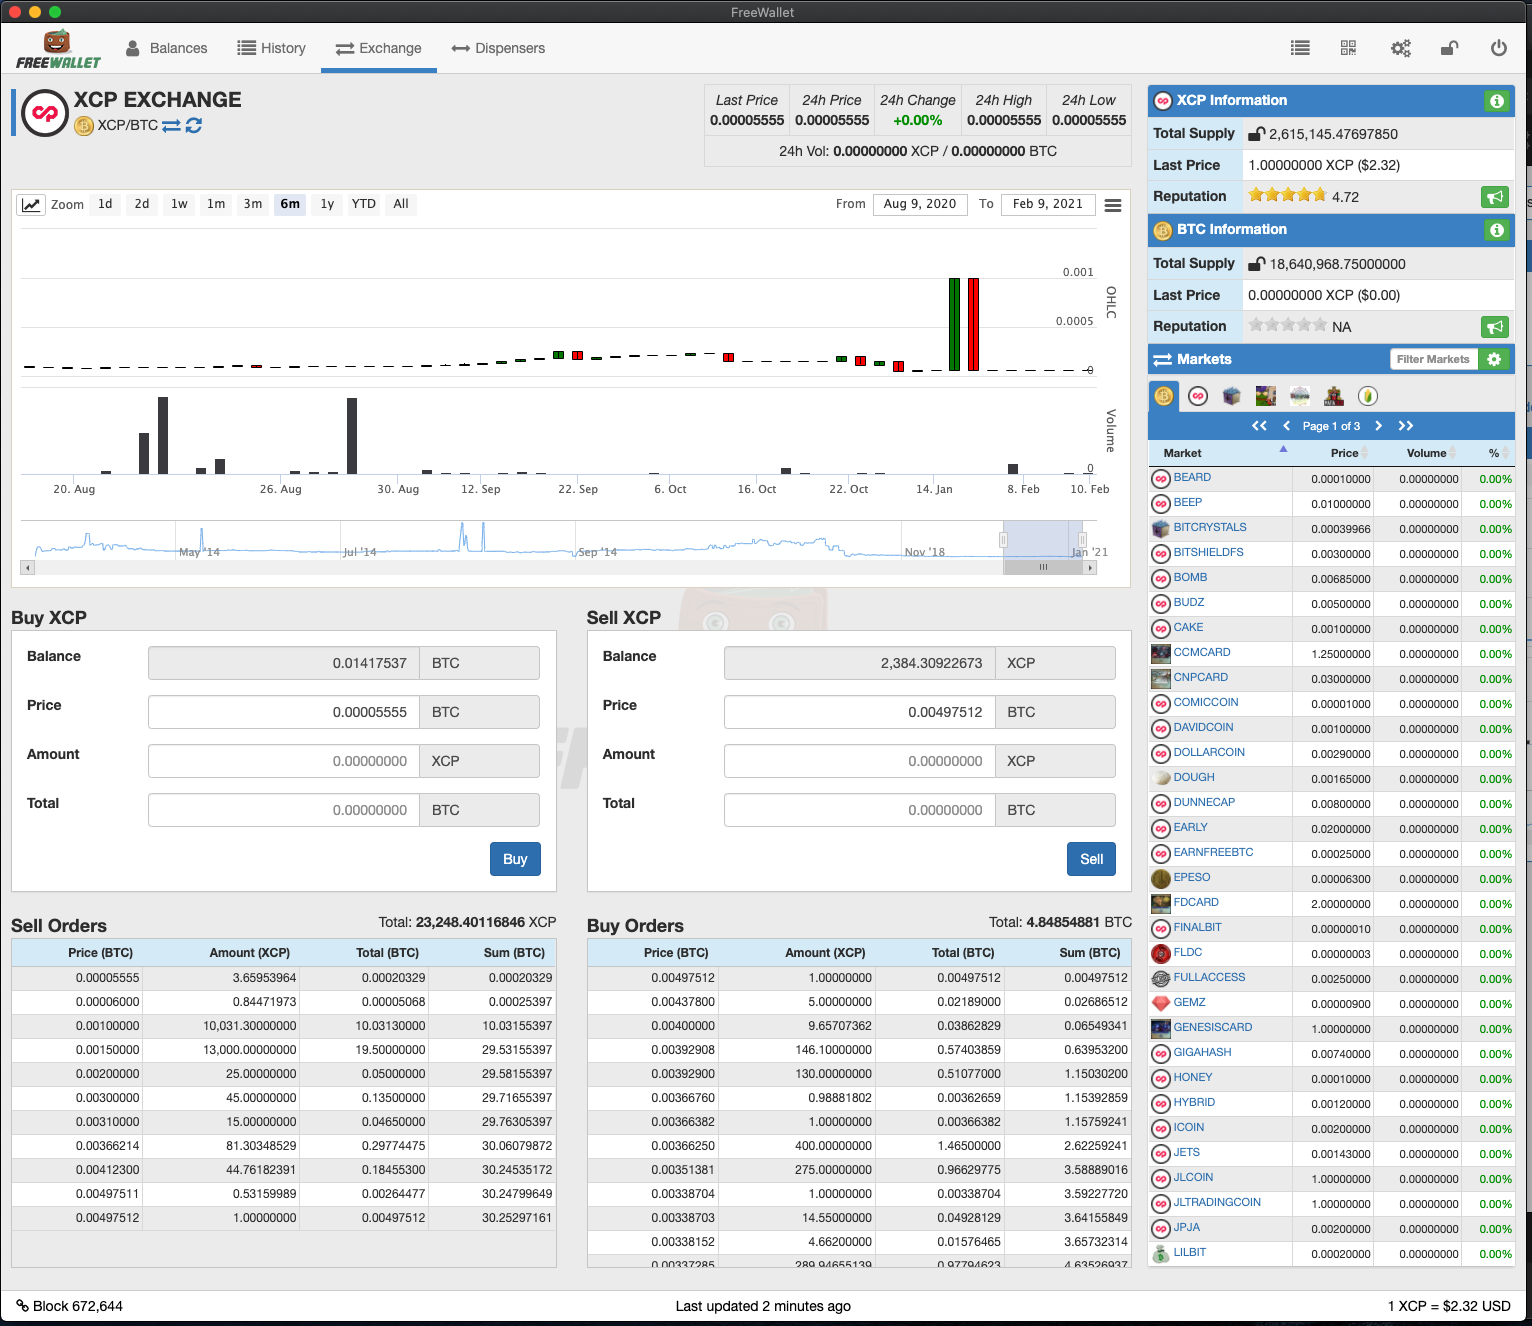This screenshot has height=1326, width=1532.
Task: Click chart navigator scroll left arrow
Action: click(28, 567)
